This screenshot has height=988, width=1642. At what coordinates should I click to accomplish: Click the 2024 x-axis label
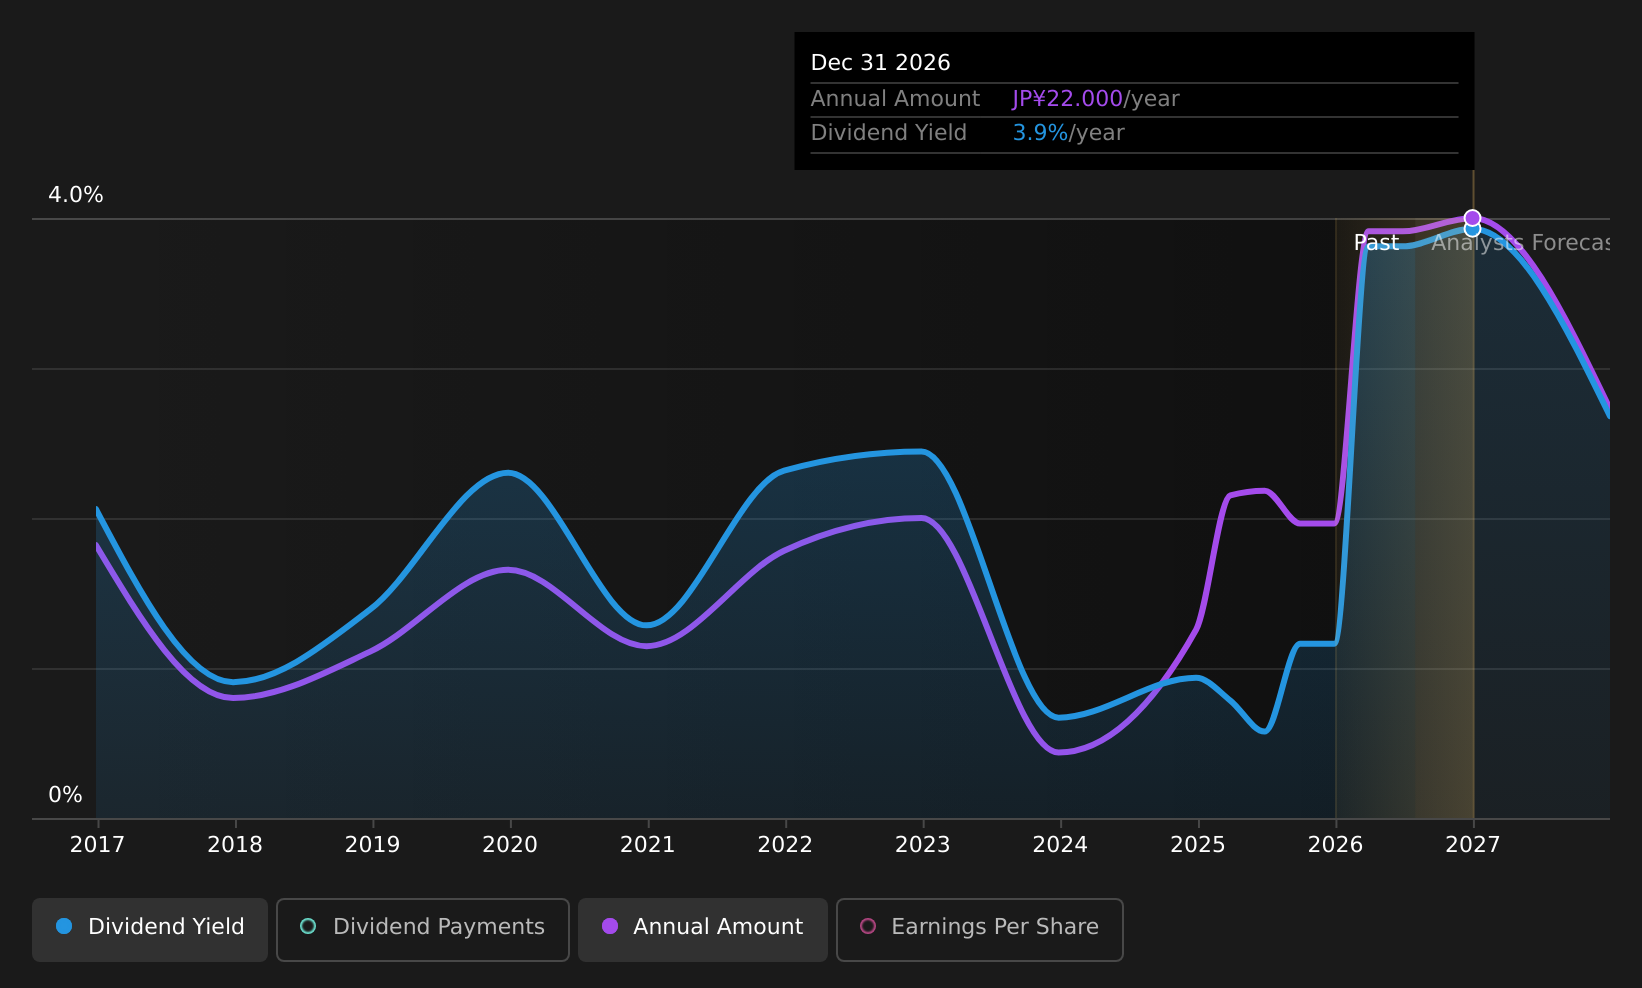1060,845
